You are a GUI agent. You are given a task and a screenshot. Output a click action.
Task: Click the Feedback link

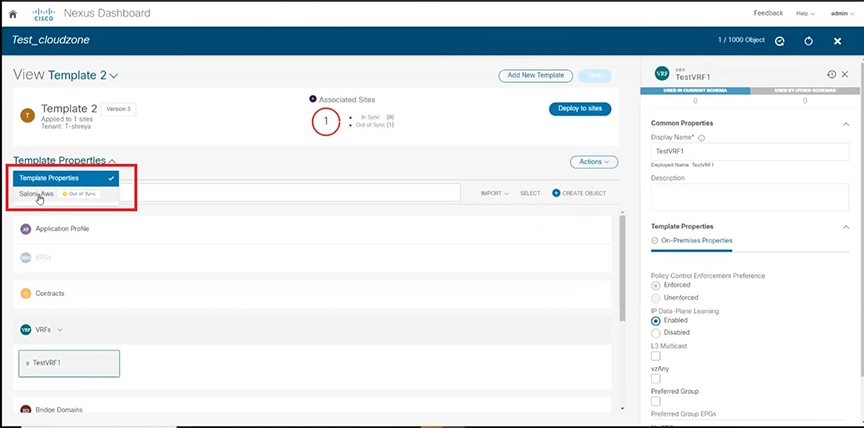pyautogui.click(x=768, y=13)
